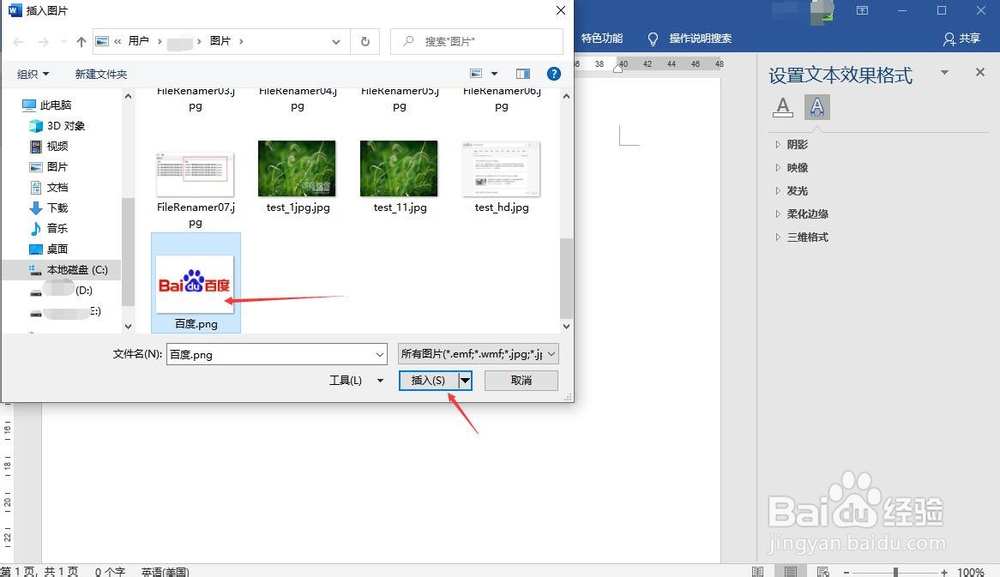Click the file name input field
Viewport: 1000px width, 577px height.
(271, 354)
